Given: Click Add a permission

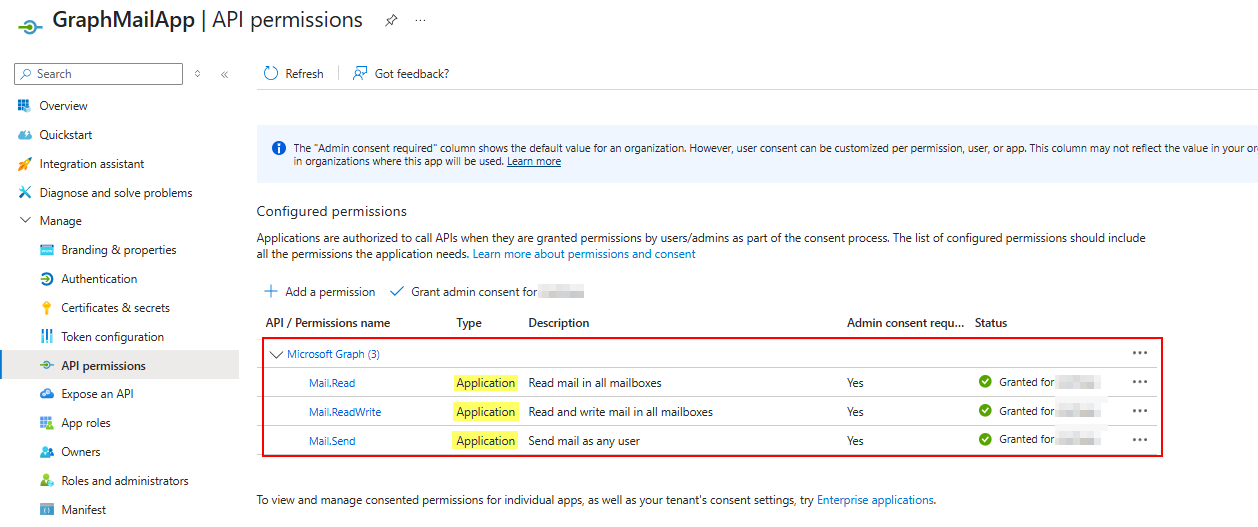Looking at the screenshot, I should pyautogui.click(x=320, y=292).
